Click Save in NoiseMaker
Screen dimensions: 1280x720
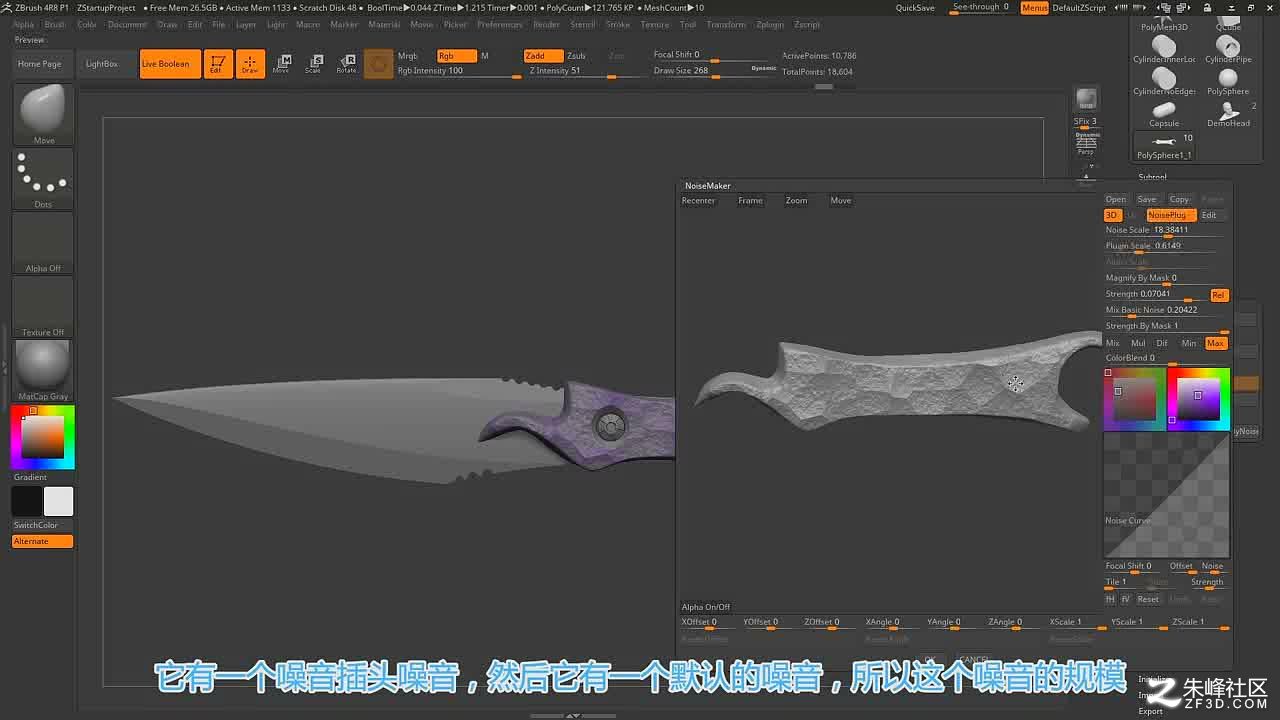coord(1147,199)
